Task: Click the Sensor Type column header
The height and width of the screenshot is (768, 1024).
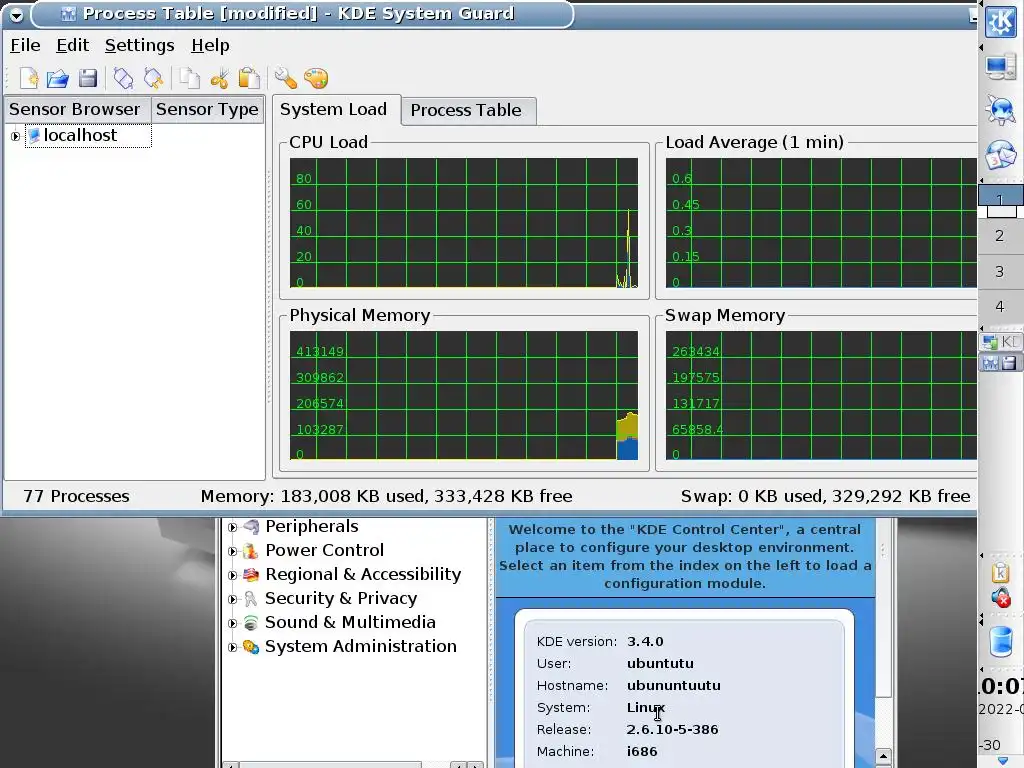Action: (x=208, y=109)
